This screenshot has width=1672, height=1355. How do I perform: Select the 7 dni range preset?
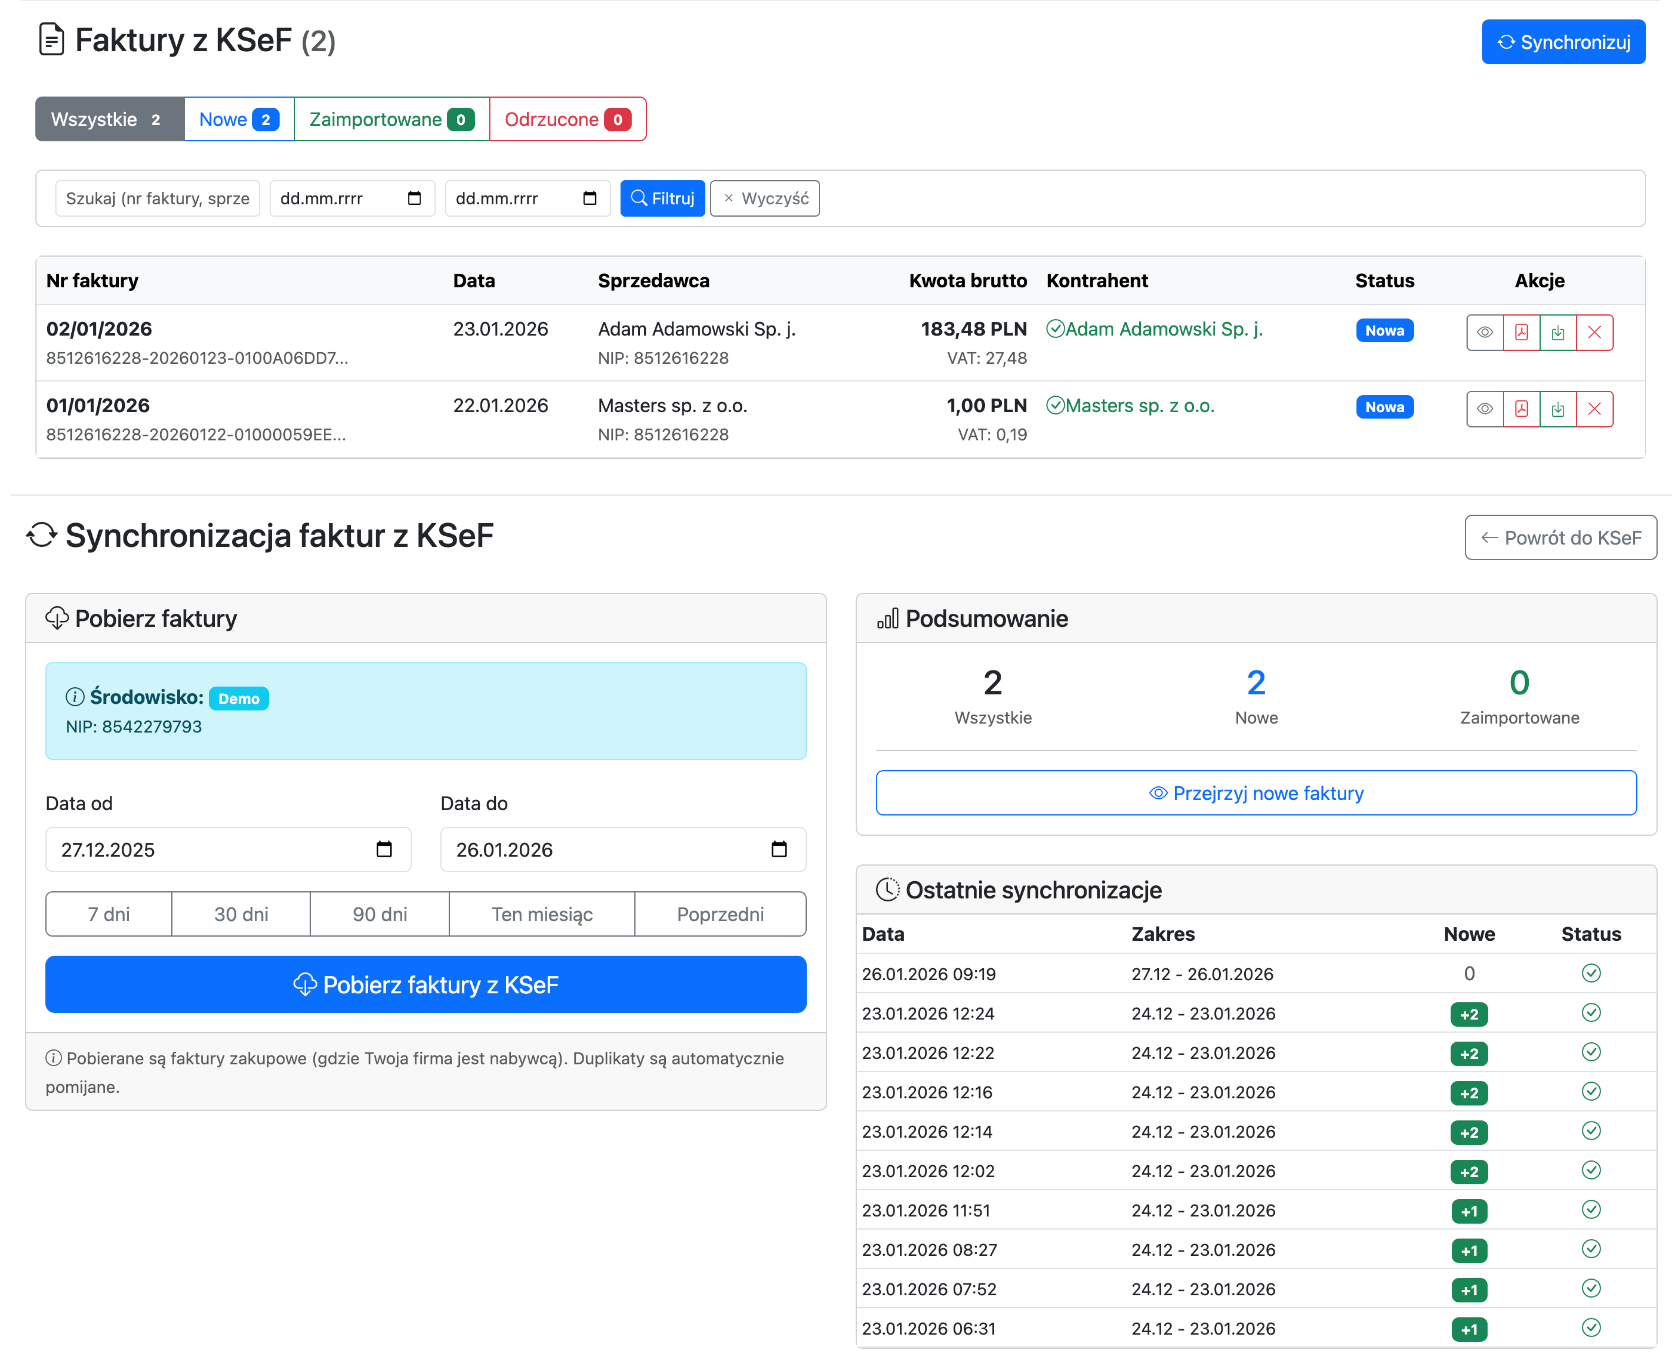coord(109,914)
